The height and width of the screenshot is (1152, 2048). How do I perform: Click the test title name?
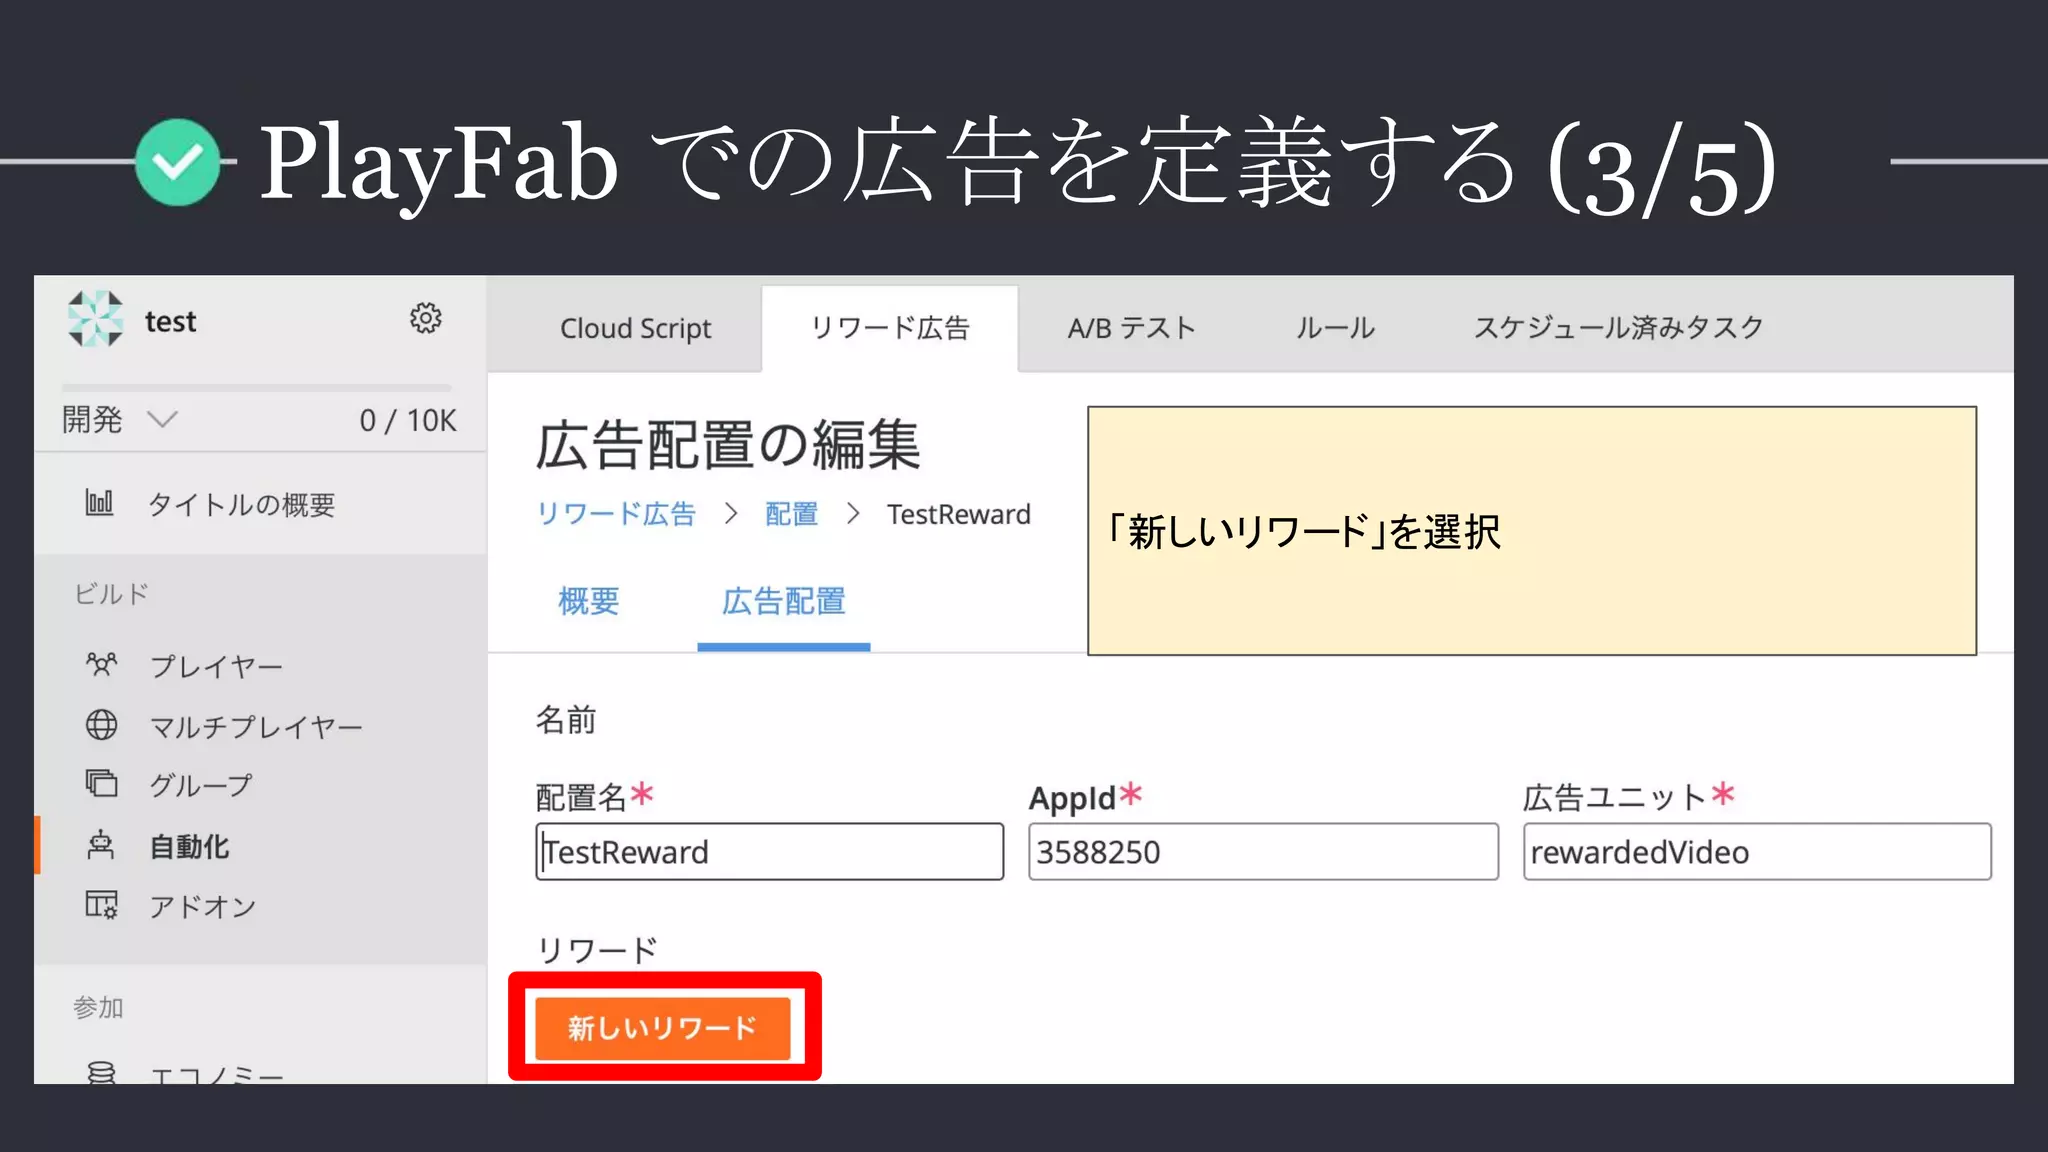[170, 321]
